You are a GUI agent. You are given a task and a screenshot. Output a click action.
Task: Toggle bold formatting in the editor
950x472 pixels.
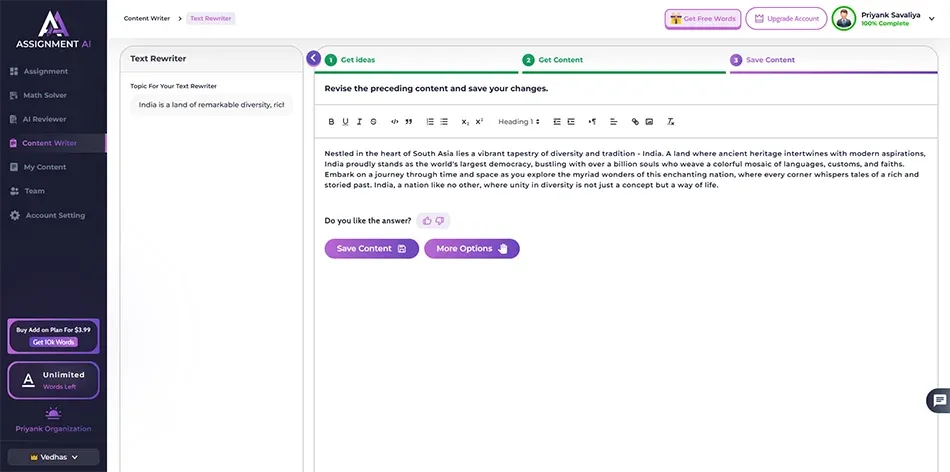332,122
